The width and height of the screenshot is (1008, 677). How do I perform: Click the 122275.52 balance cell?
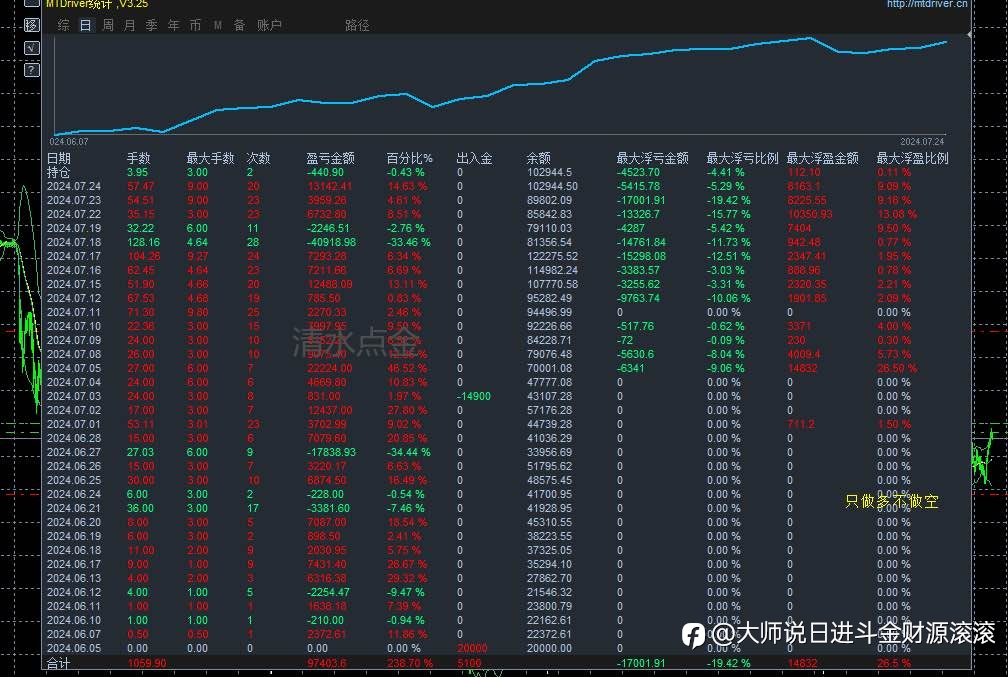552,257
